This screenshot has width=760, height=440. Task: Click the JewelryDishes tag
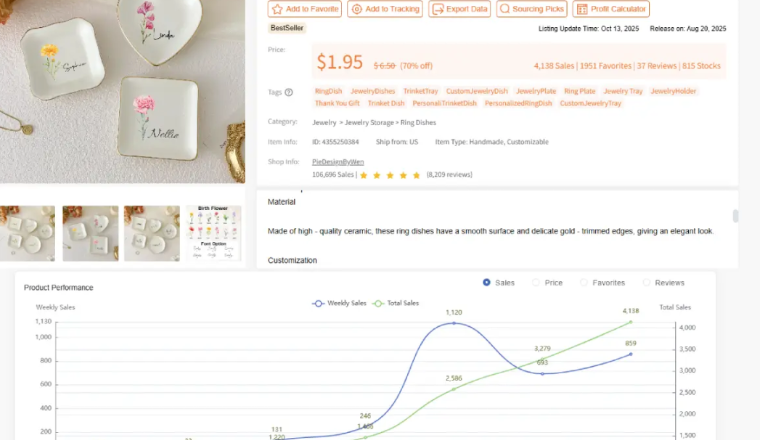tap(373, 91)
